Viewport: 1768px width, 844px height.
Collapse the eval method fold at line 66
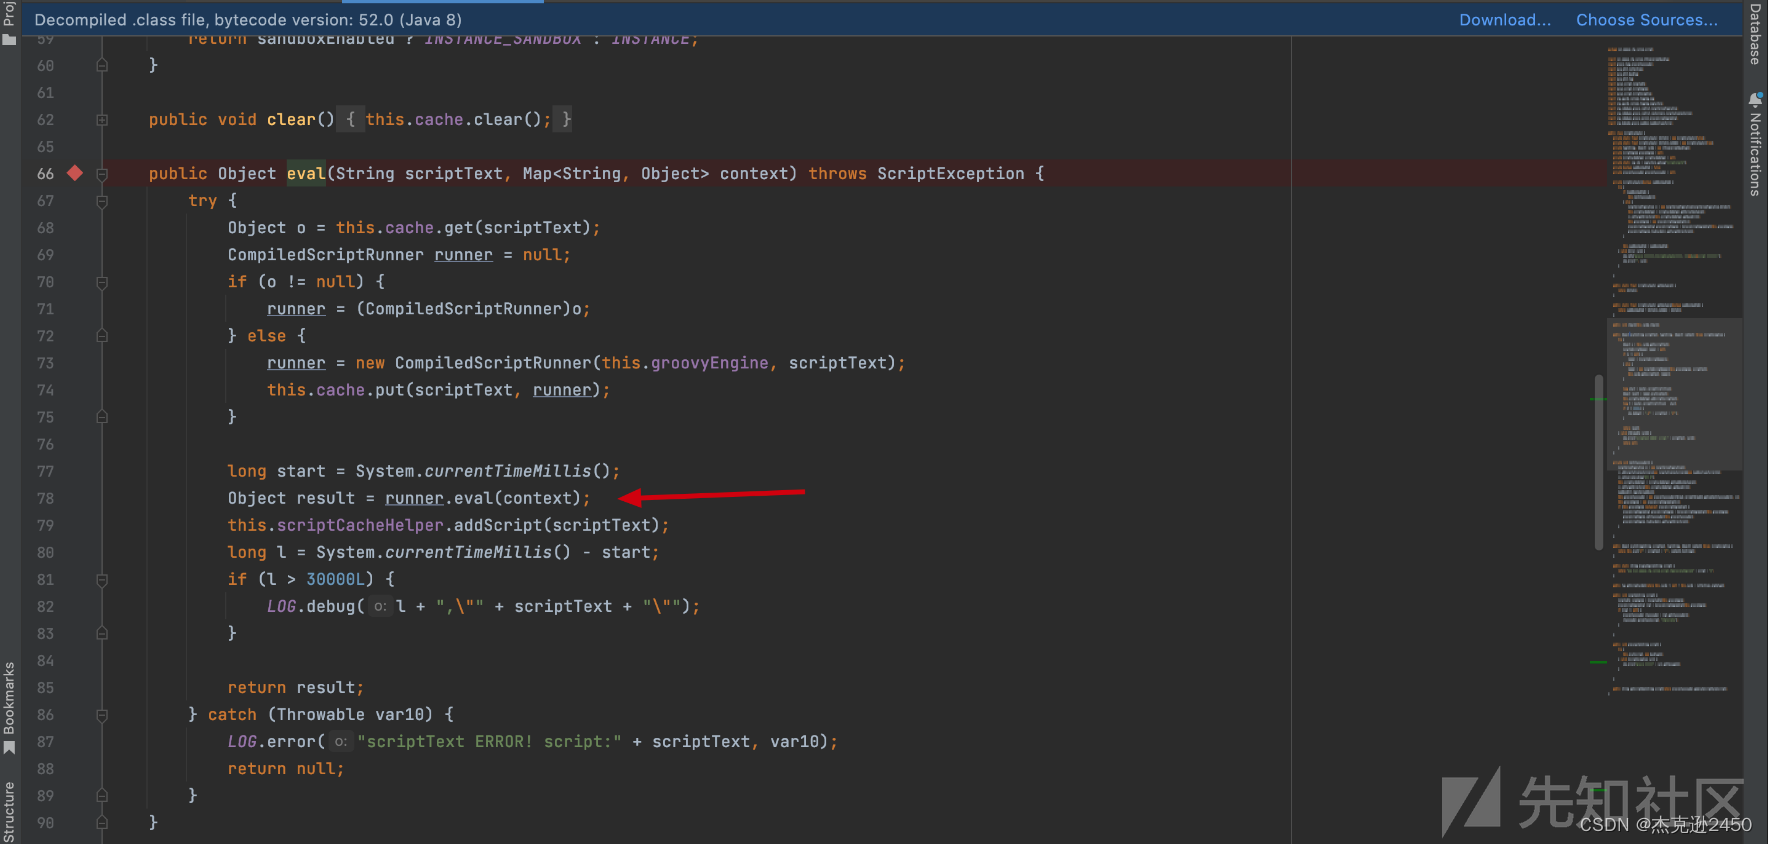[102, 174]
